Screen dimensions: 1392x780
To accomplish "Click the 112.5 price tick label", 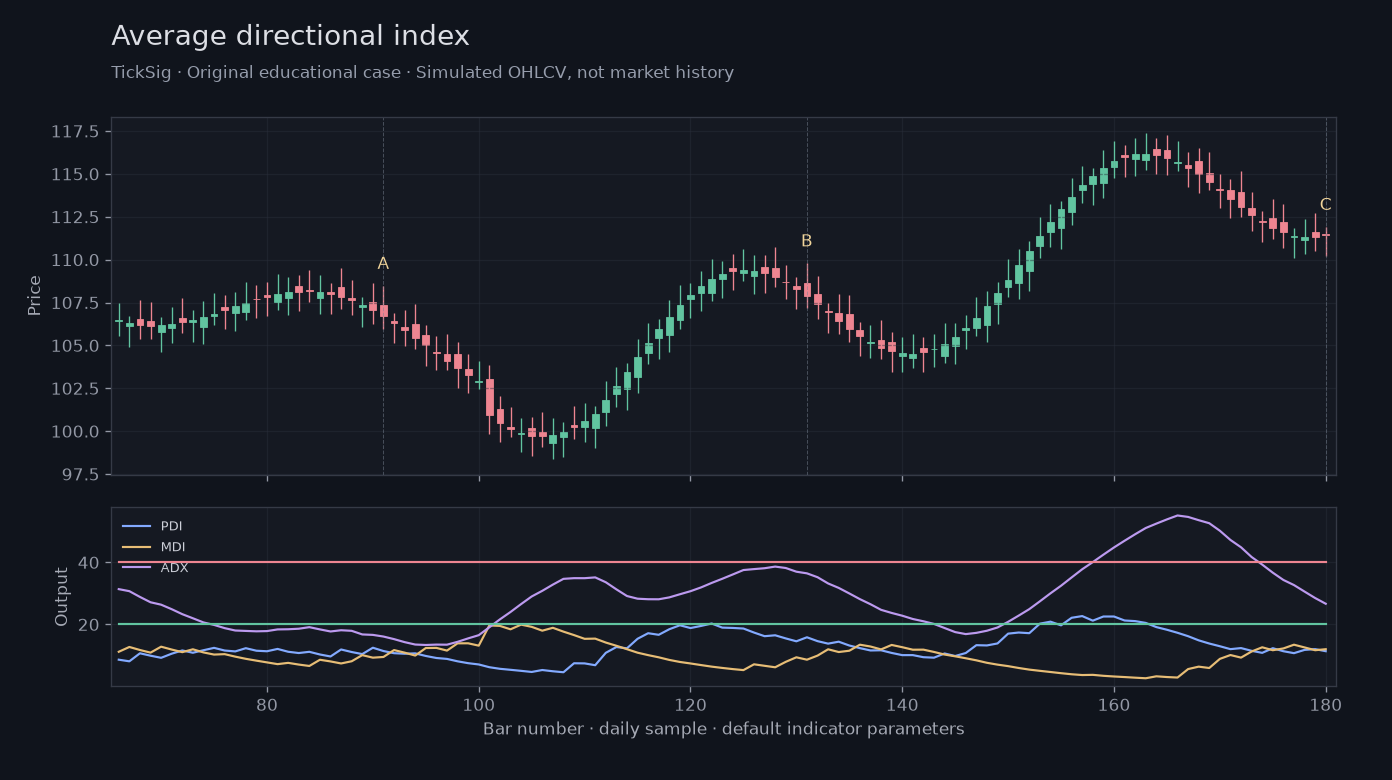I will [x=75, y=218].
